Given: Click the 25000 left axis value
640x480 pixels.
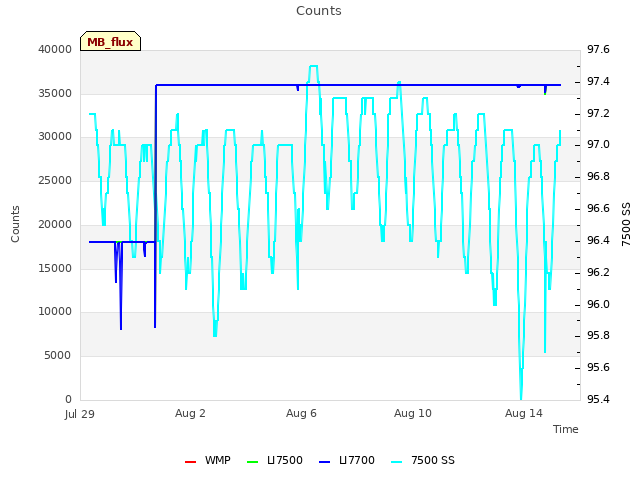Looking at the screenshot, I should (55, 180).
